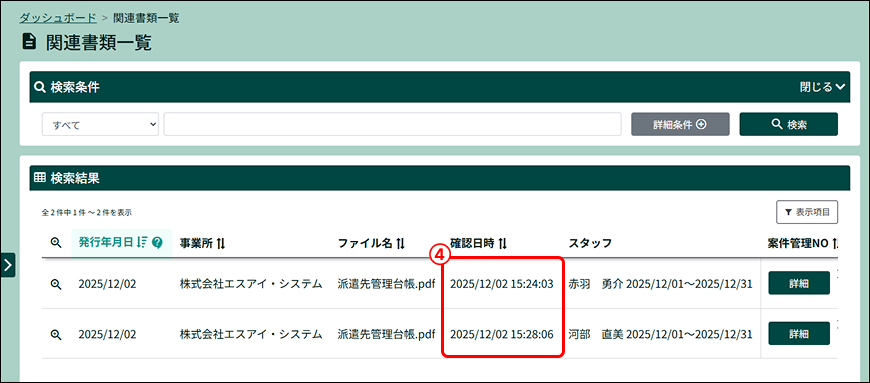Image resolution: width=870 pixels, height=383 pixels.
Task: Open 詳細 for 河部 直美 row
Action: coord(799,334)
